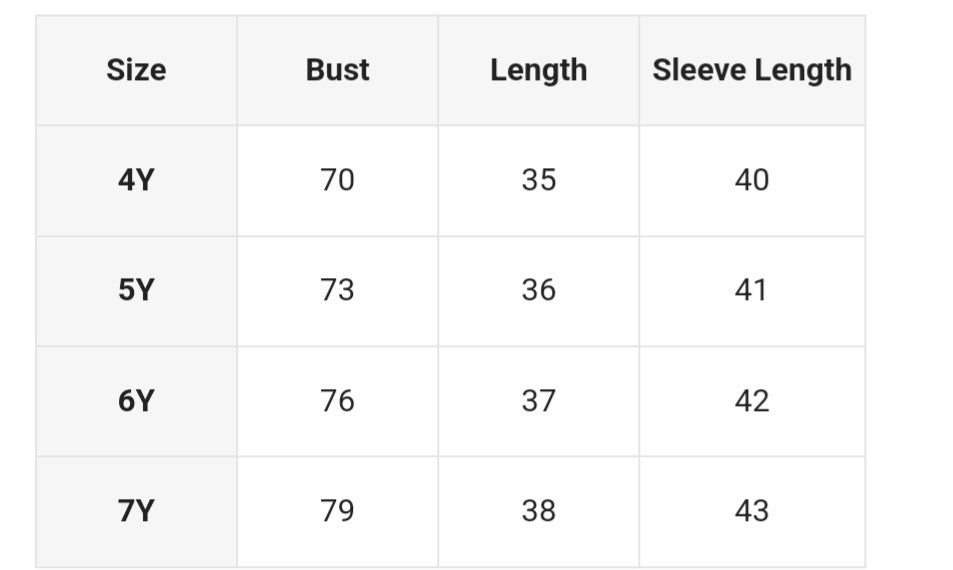Viewport: 953px width, 570px height.
Task: Click the Sleeve Length column header
Action: [x=752, y=70]
